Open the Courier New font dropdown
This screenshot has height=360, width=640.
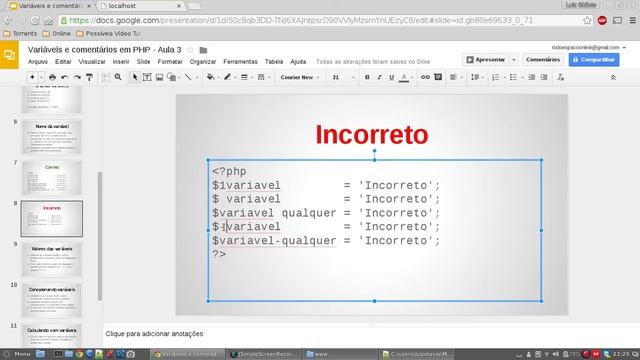coord(300,77)
